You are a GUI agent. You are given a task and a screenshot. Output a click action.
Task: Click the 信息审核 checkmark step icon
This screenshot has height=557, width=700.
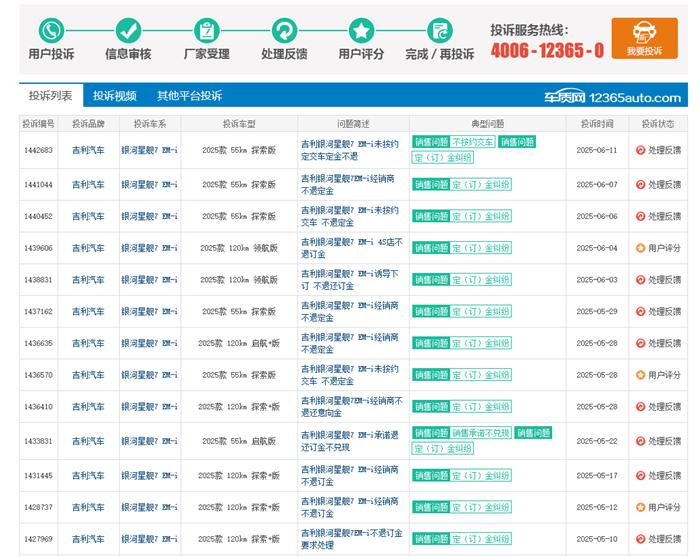[x=129, y=30]
